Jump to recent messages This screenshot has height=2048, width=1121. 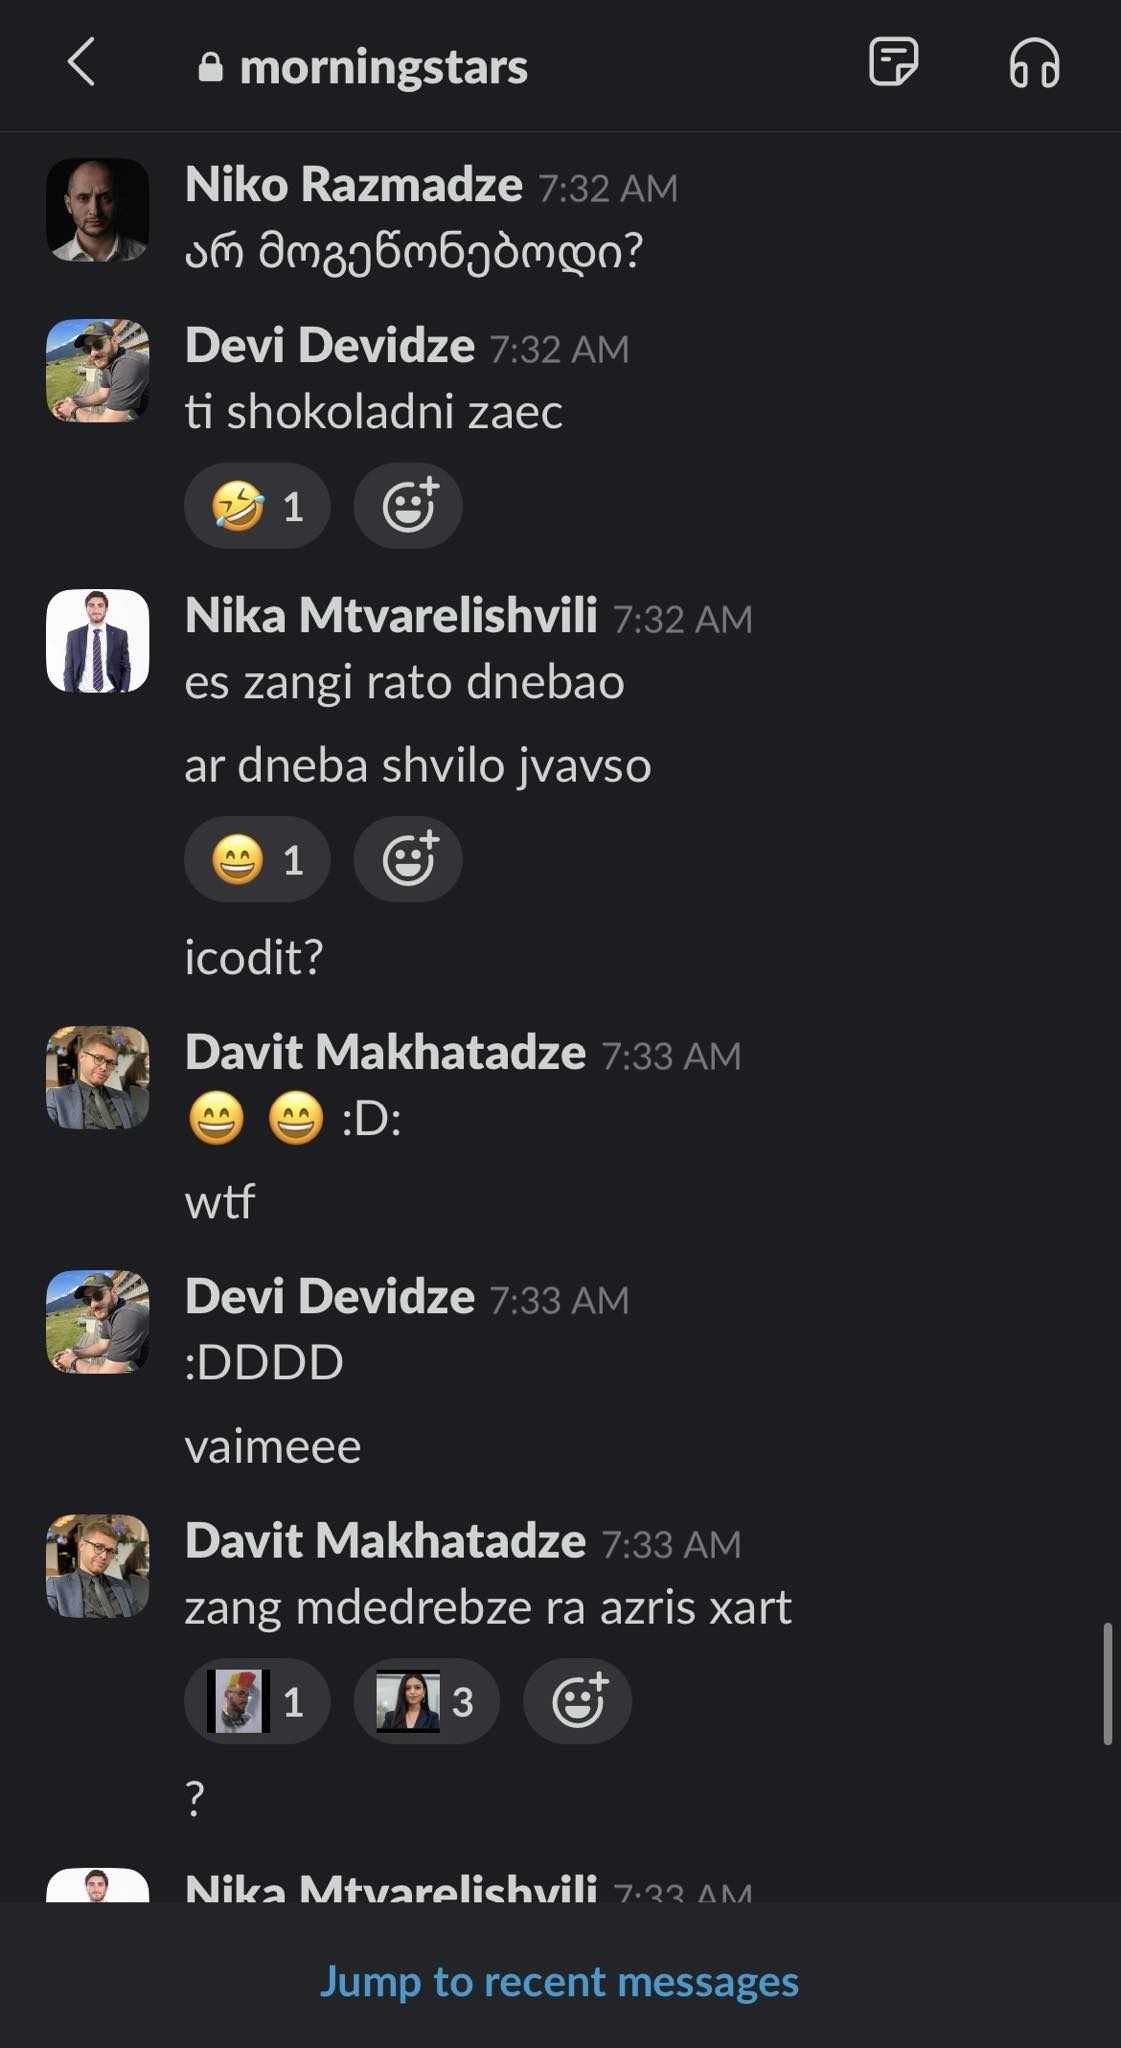click(559, 1981)
